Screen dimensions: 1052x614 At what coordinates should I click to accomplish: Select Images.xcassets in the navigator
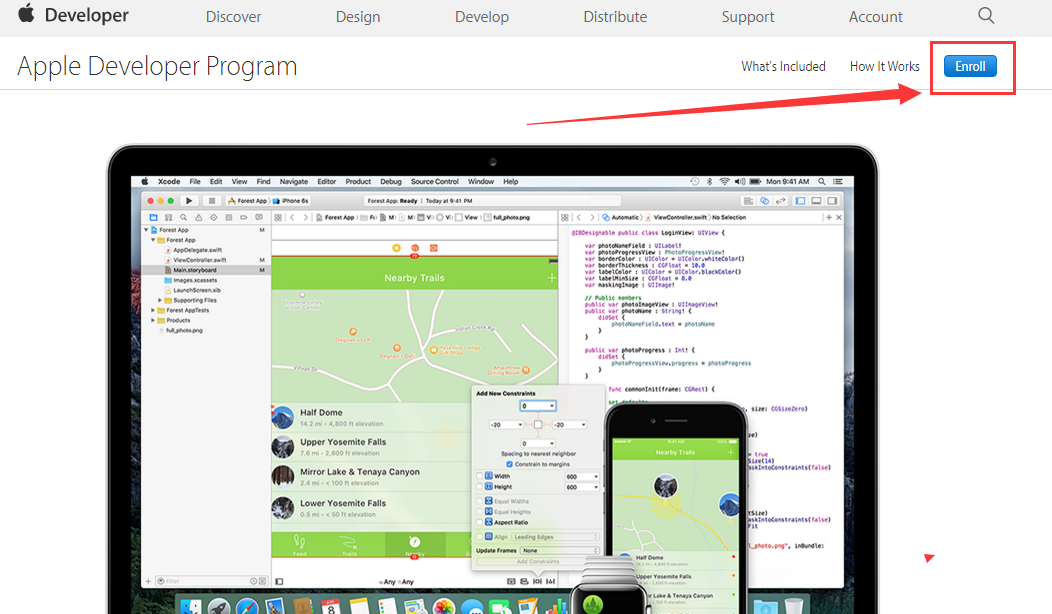click(195, 280)
